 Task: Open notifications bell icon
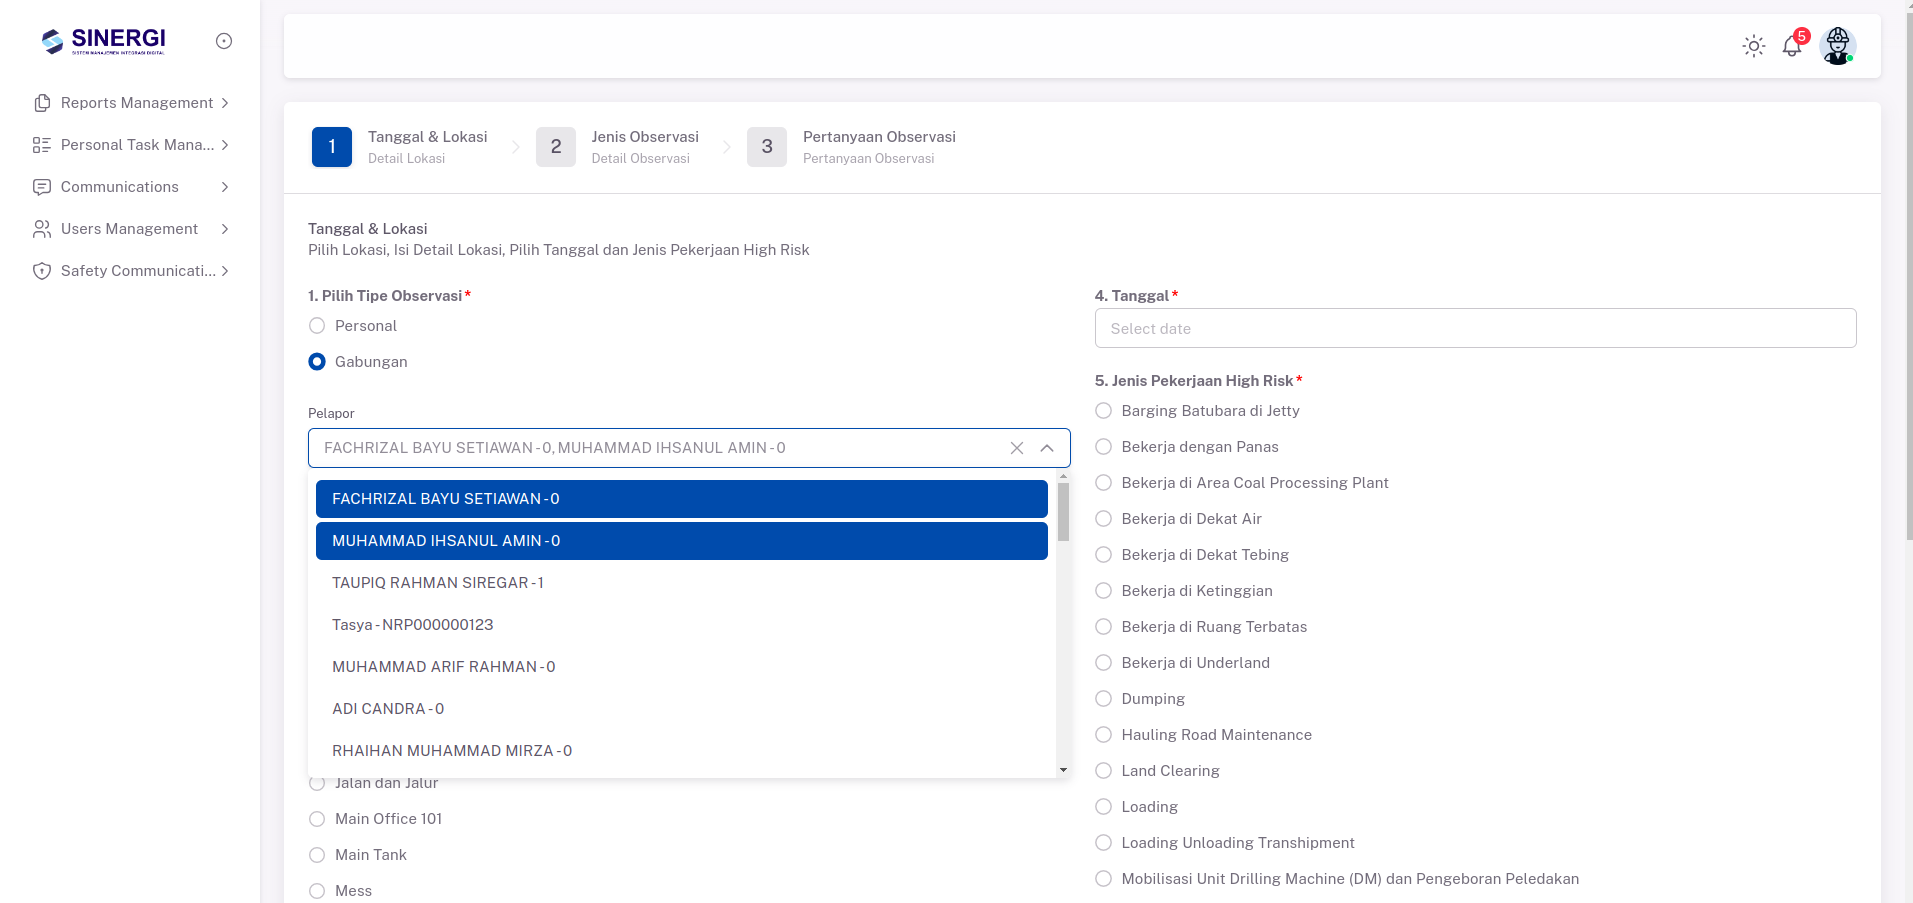(x=1792, y=46)
